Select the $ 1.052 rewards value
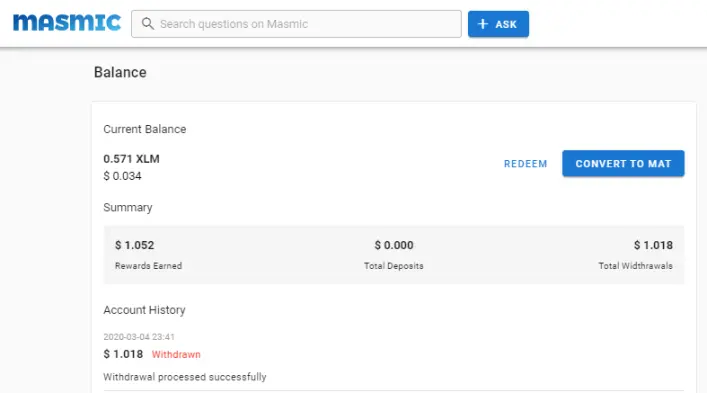Screen dimensions: 707x393 click(134, 245)
